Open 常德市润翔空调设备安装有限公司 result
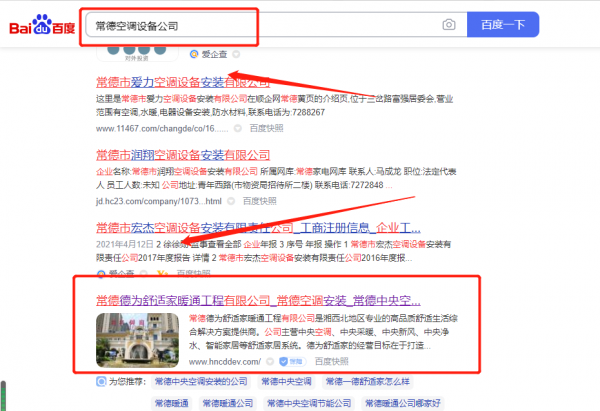 [x=182, y=155]
